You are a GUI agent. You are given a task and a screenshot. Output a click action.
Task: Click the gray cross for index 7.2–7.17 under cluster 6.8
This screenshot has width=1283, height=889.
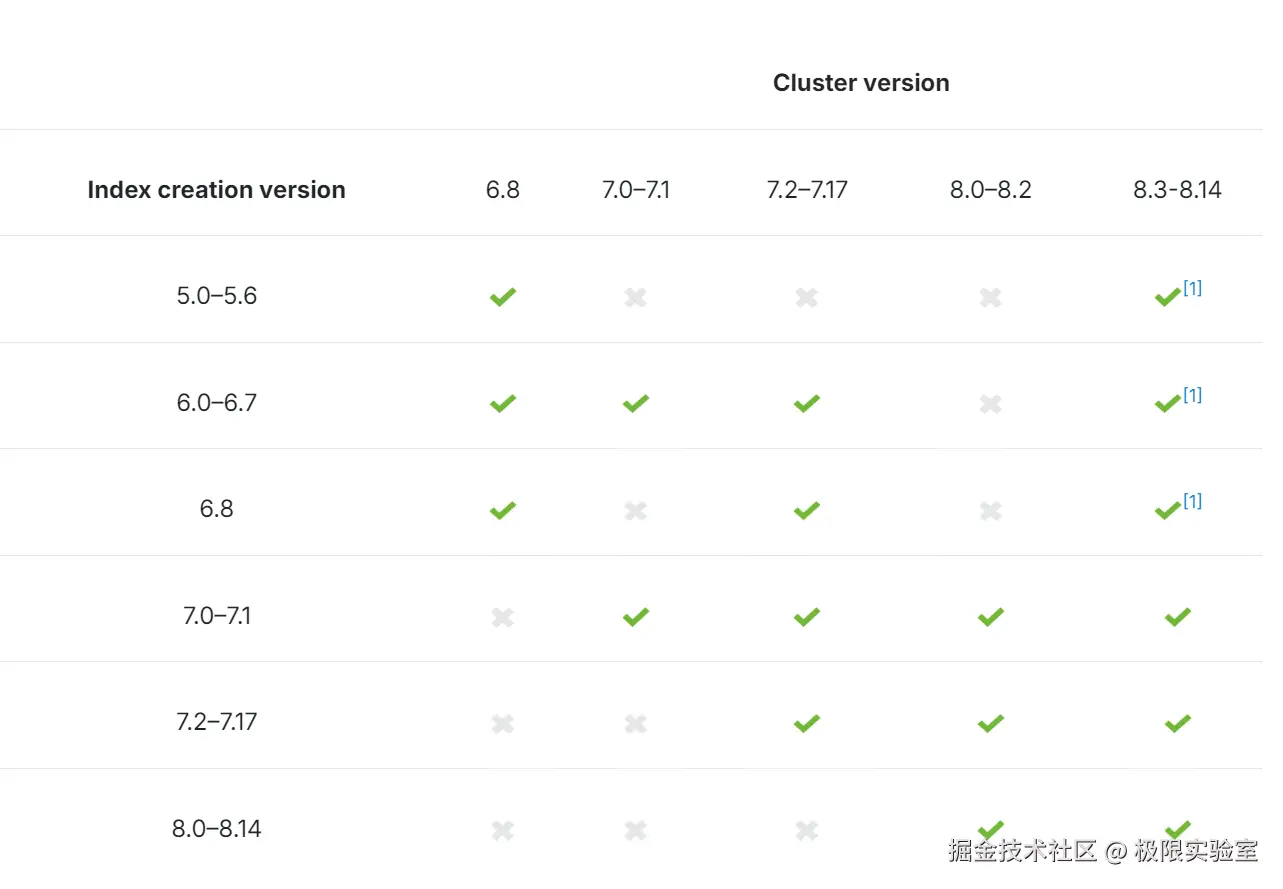tap(503, 723)
